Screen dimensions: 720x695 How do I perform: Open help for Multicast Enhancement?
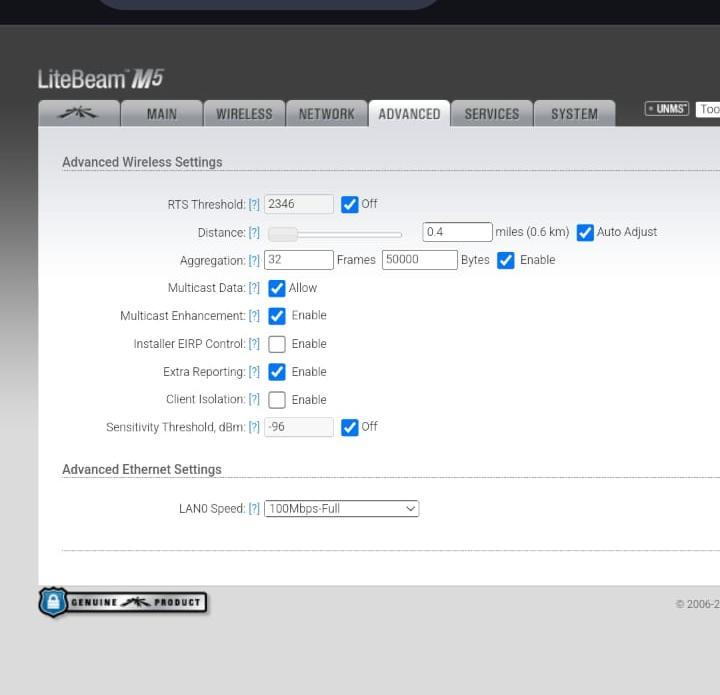[x=254, y=316]
